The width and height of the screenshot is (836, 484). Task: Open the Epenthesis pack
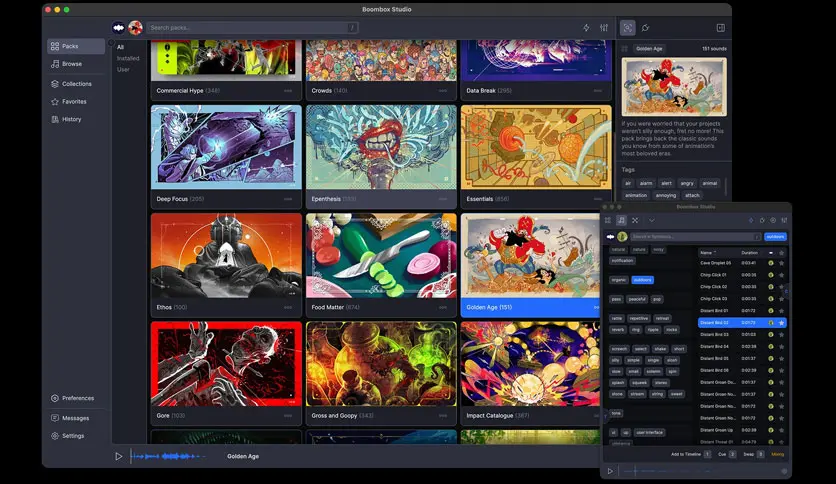[x=381, y=156]
